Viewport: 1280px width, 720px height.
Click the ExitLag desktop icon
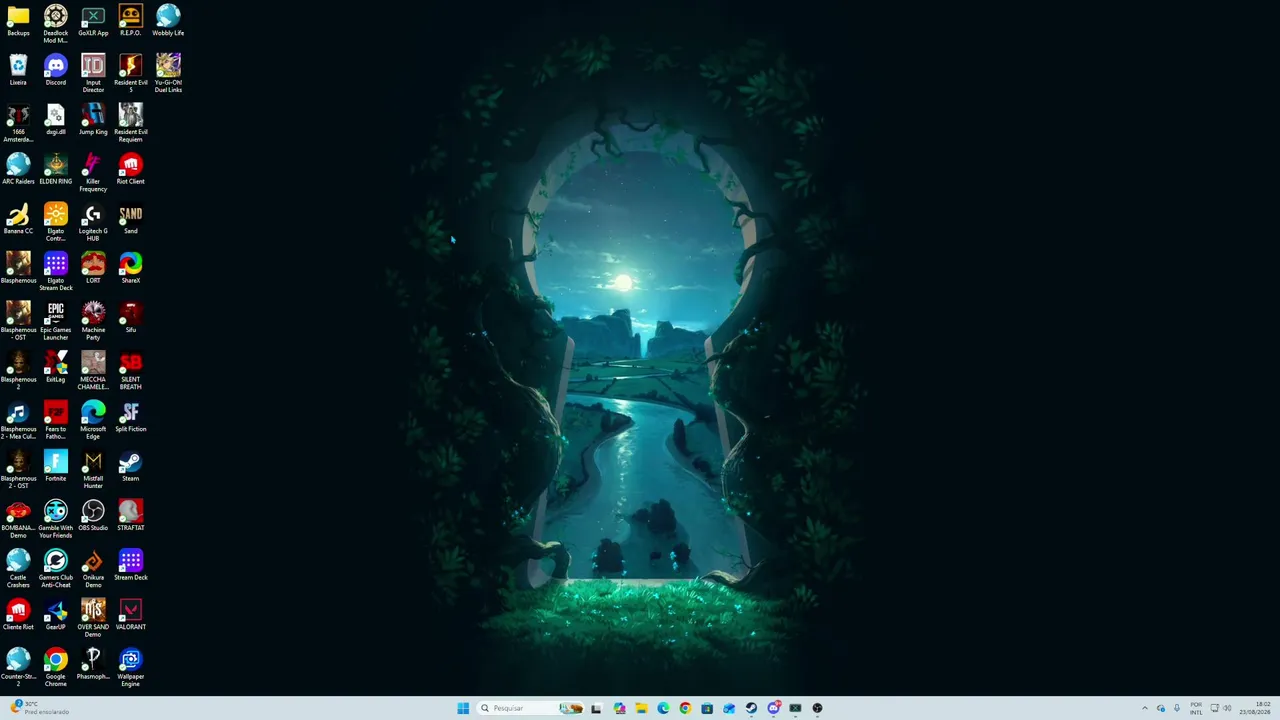click(56, 367)
